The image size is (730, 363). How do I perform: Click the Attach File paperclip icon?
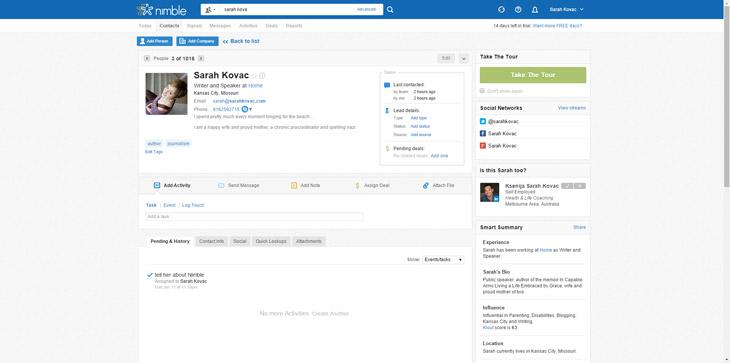[x=426, y=186]
